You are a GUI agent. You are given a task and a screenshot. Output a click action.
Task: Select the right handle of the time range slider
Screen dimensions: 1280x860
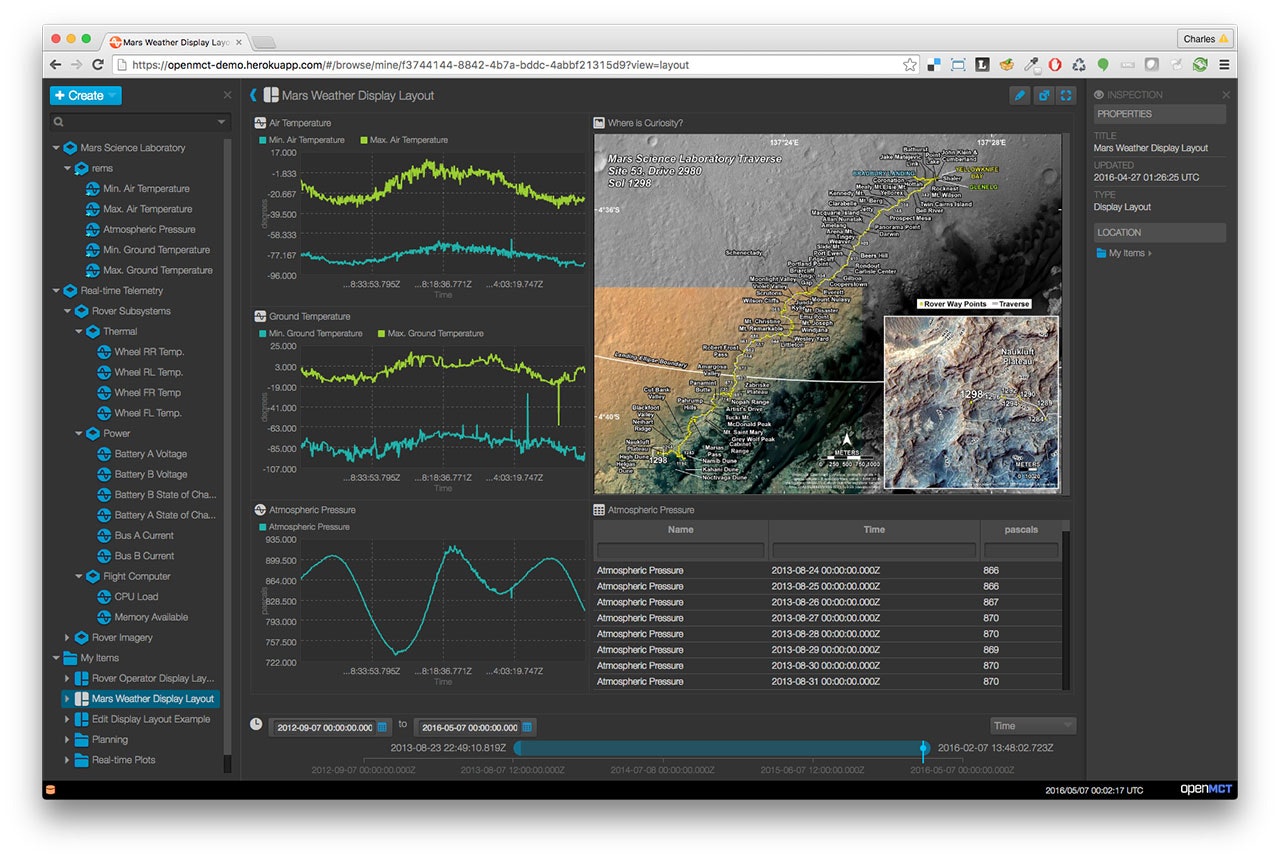[x=923, y=748]
